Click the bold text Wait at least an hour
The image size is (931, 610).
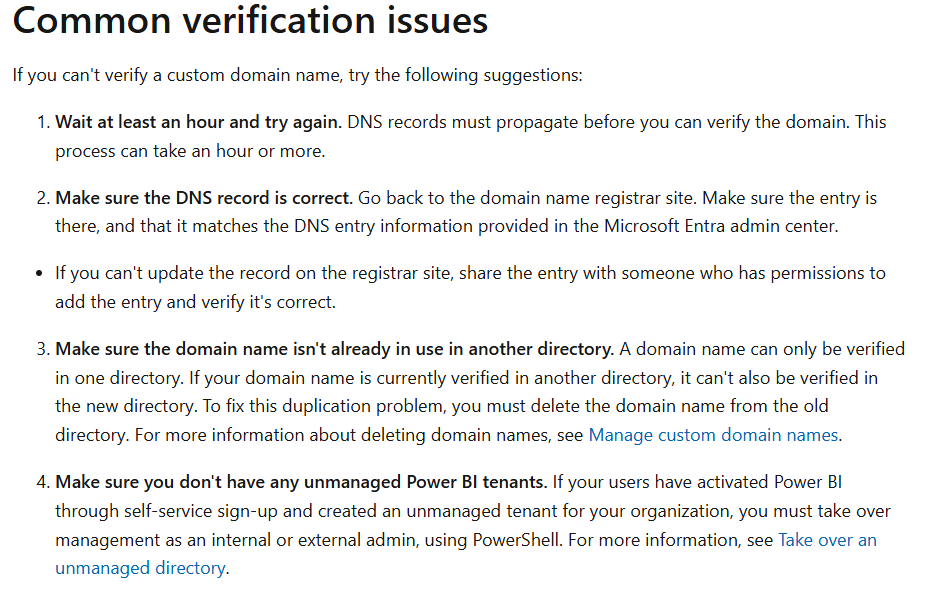click(198, 122)
